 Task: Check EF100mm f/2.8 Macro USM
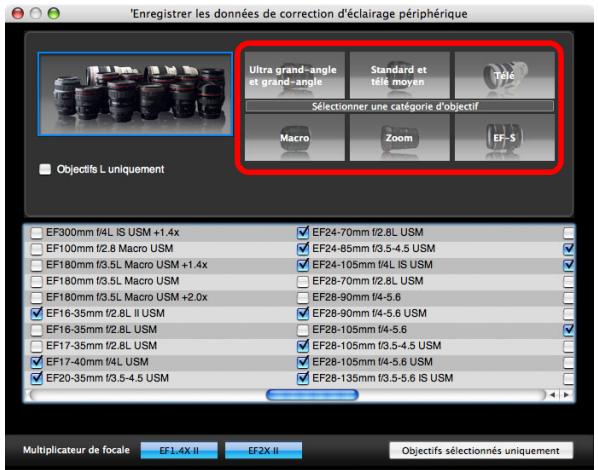click(37, 249)
